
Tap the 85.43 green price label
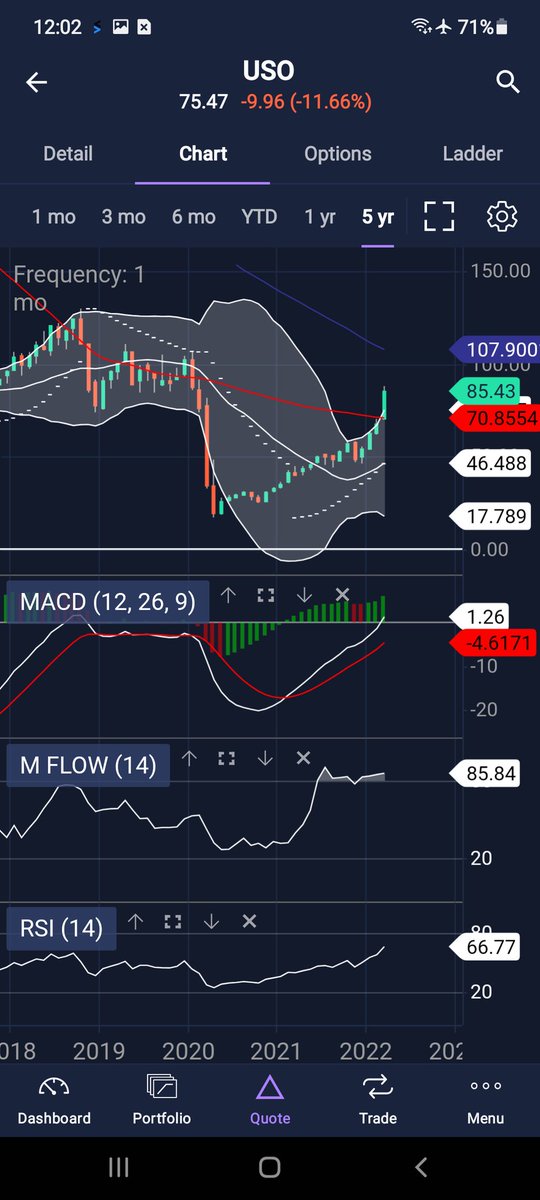click(487, 392)
